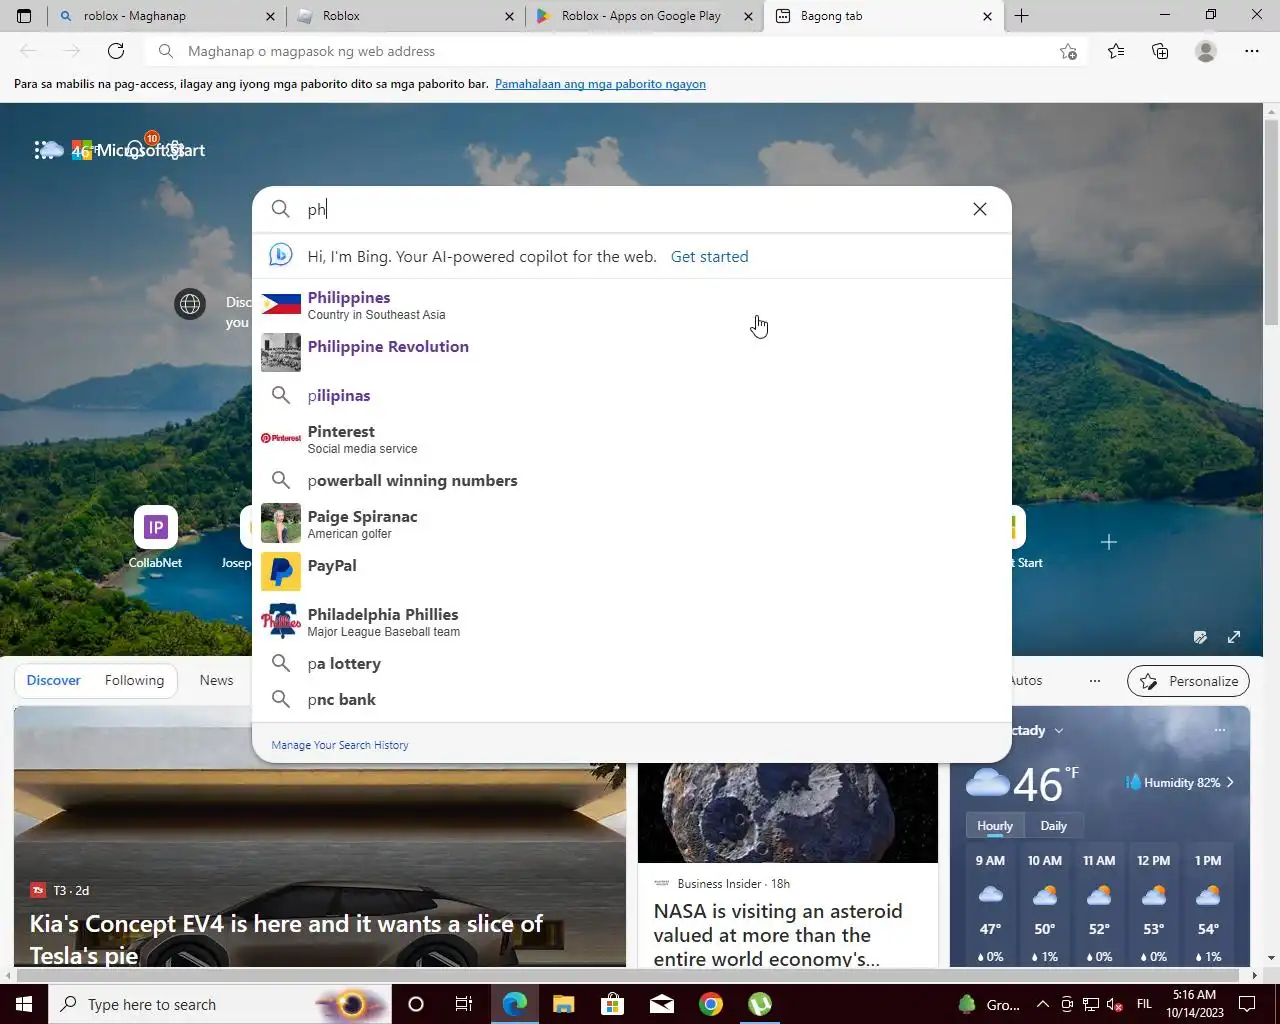Add this page to favorites star icon

click(x=1068, y=51)
